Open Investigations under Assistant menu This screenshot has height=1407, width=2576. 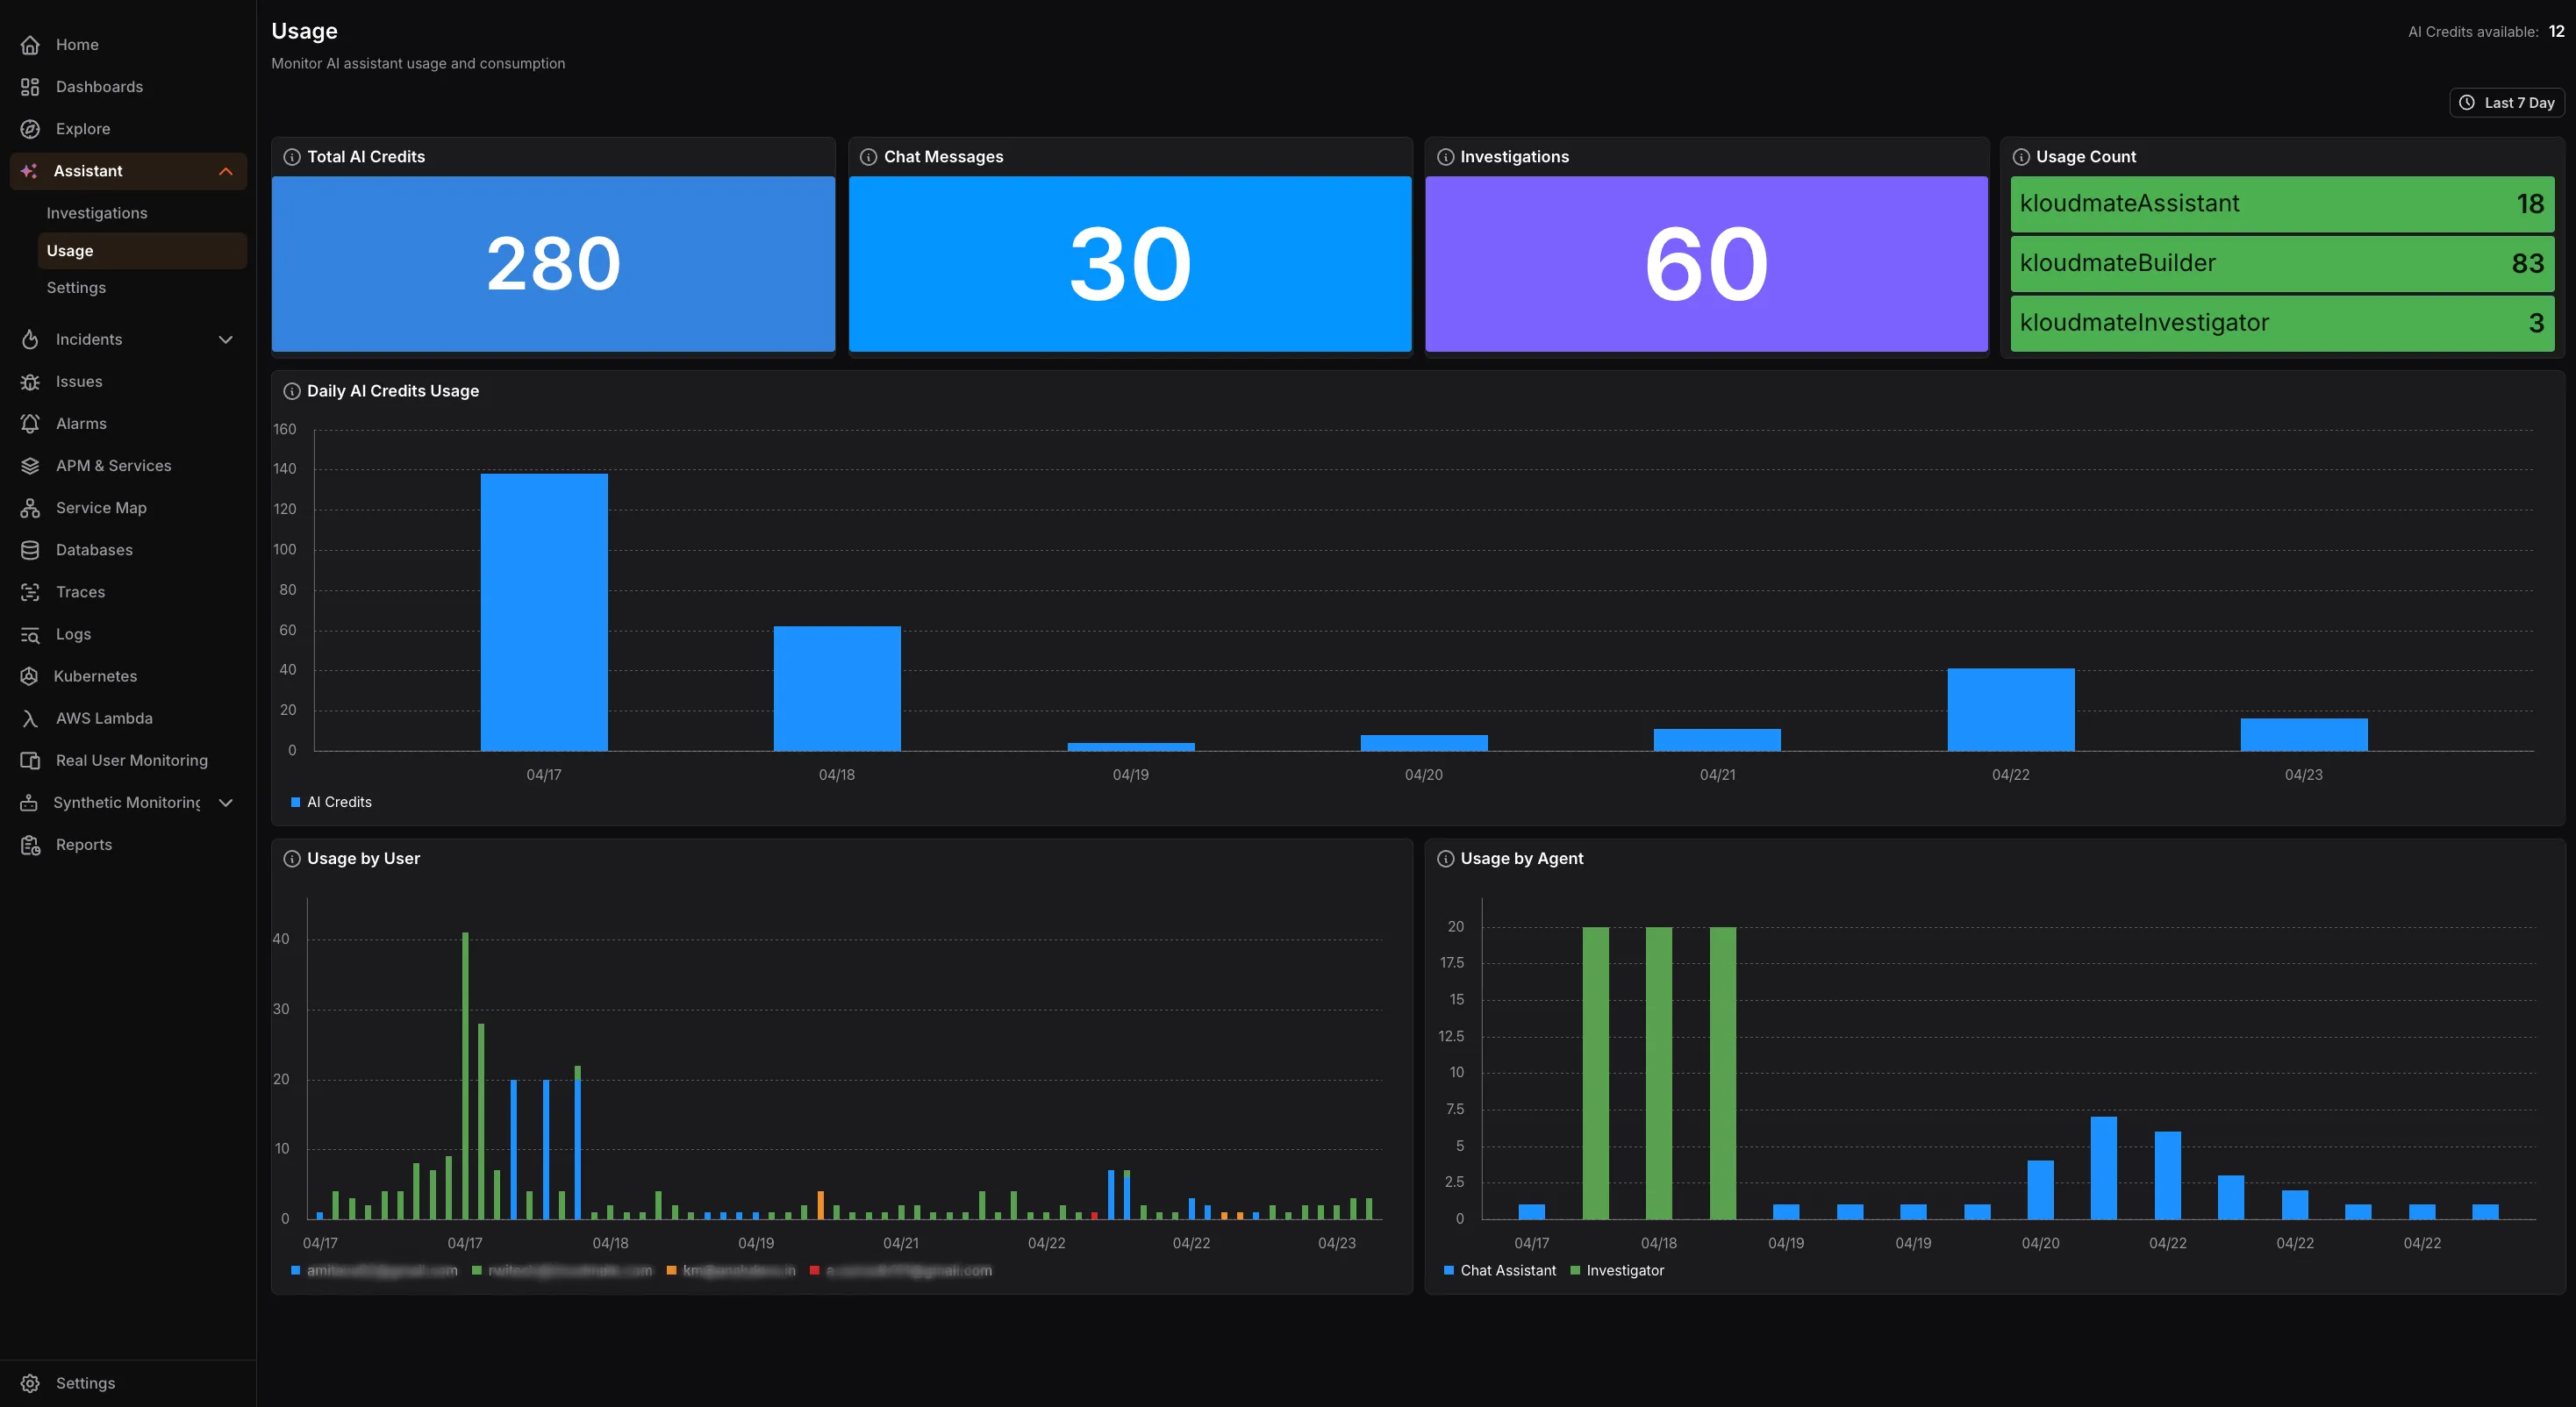(x=97, y=213)
